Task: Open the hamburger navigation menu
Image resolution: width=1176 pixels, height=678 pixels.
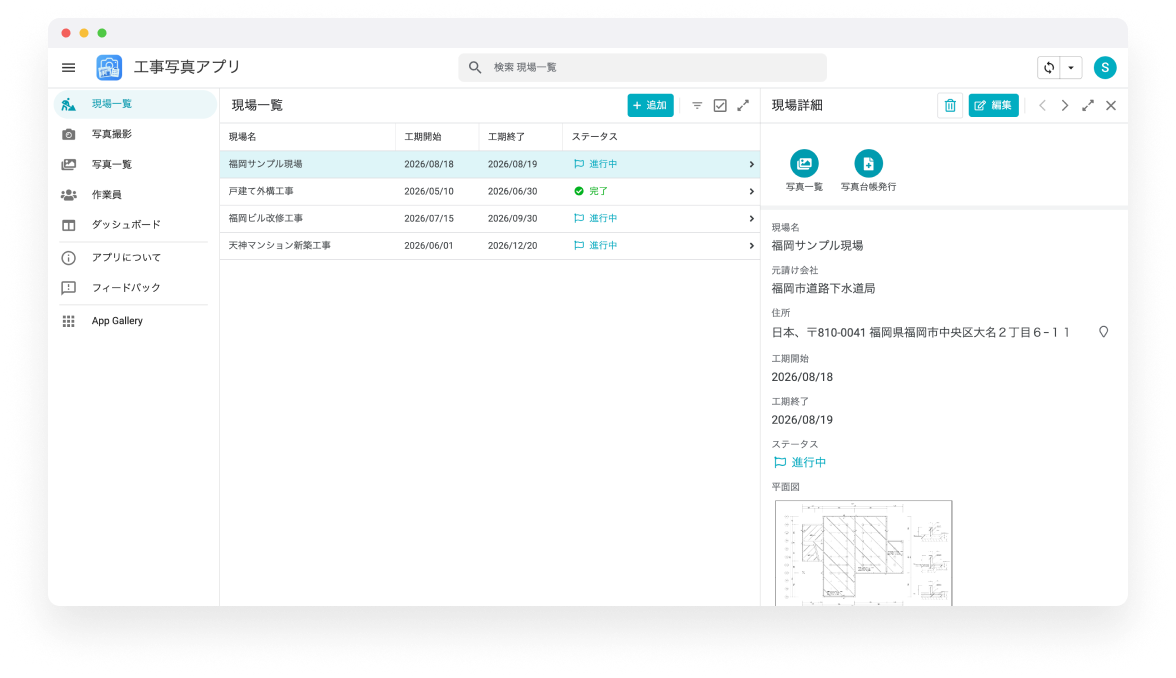Action: point(68,68)
